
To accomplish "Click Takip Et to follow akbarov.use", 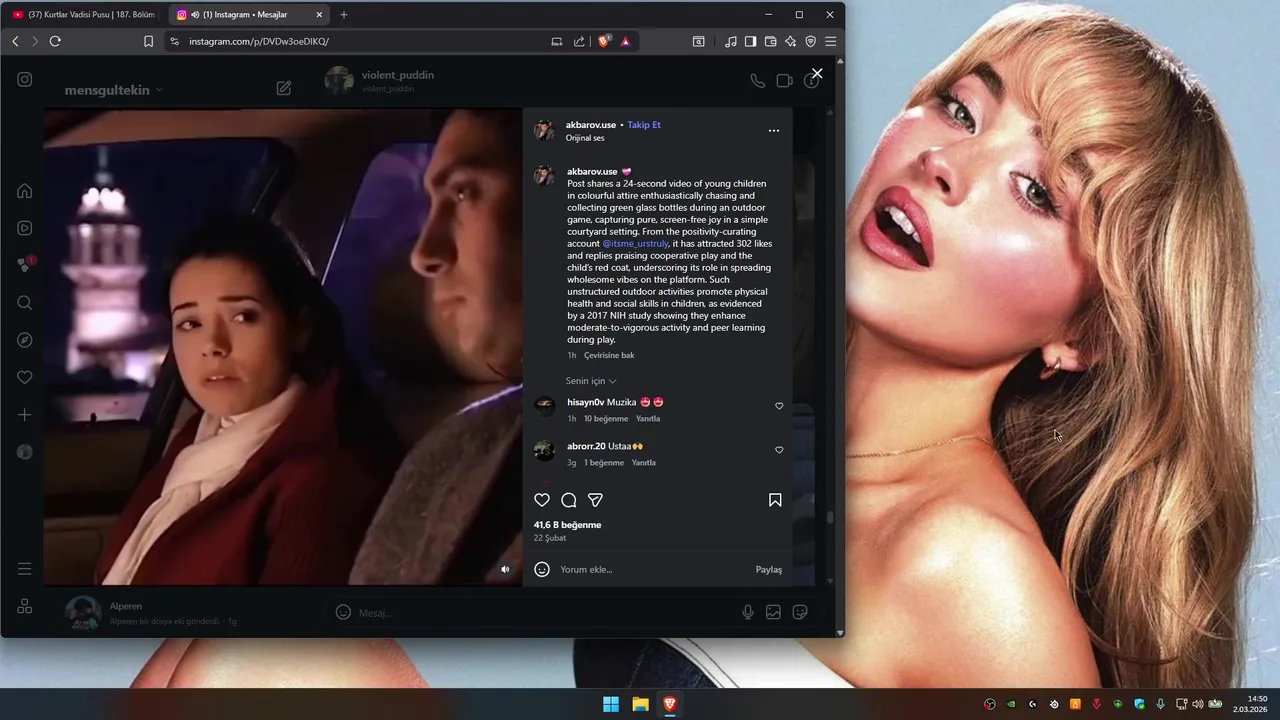I will click(x=644, y=125).
